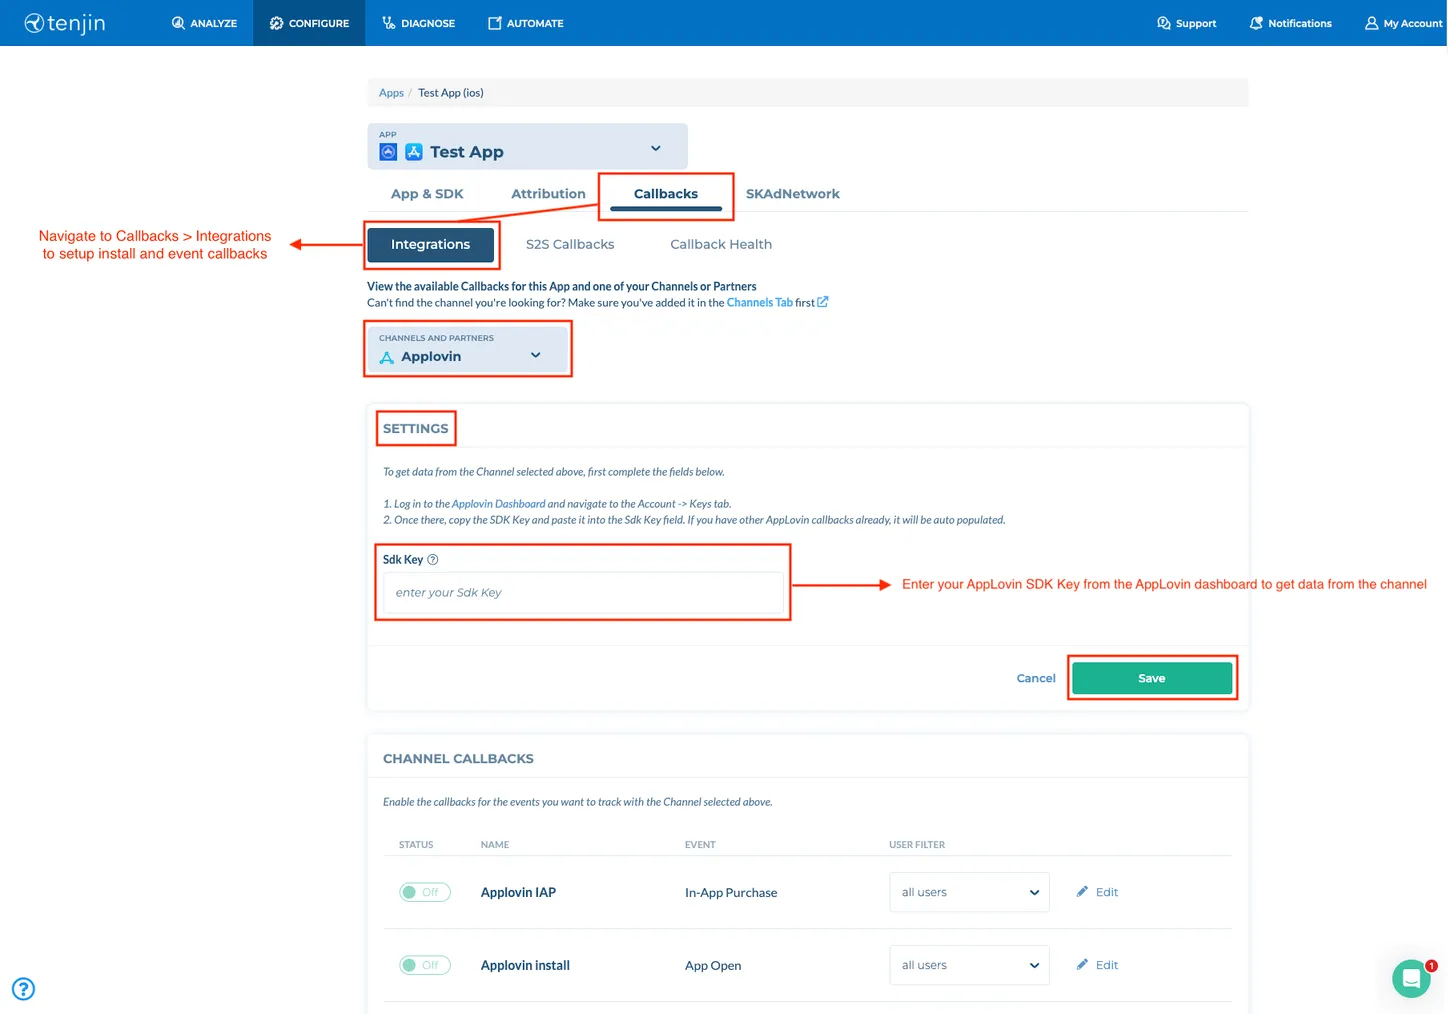Select the Automate wand icon
1448x1014 pixels.
pos(493,22)
